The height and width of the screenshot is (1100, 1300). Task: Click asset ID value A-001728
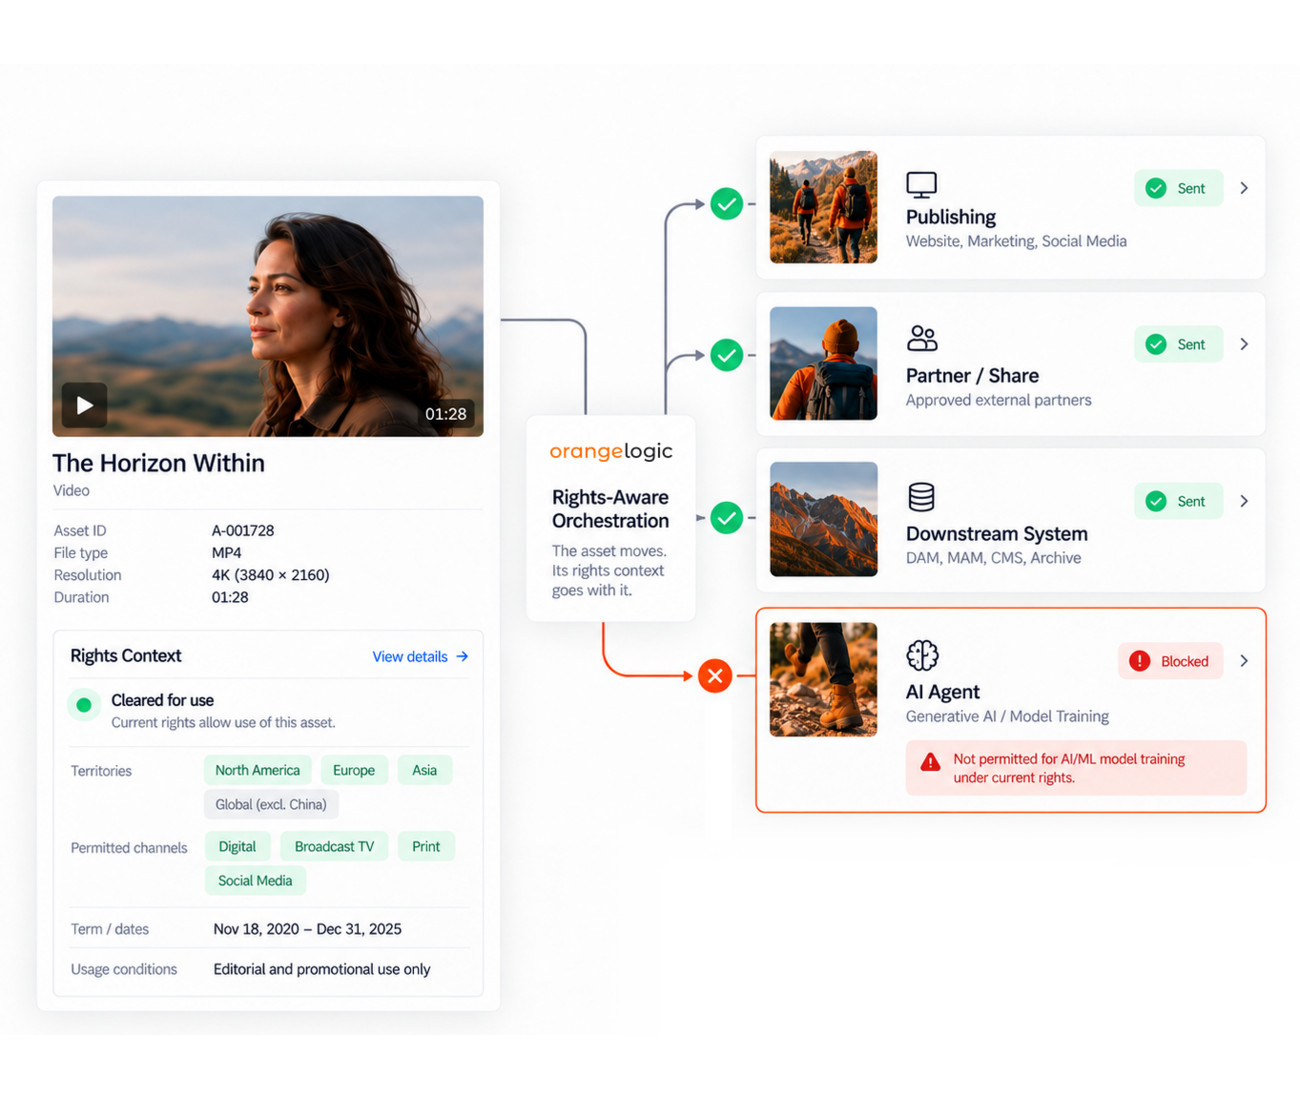(x=243, y=531)
